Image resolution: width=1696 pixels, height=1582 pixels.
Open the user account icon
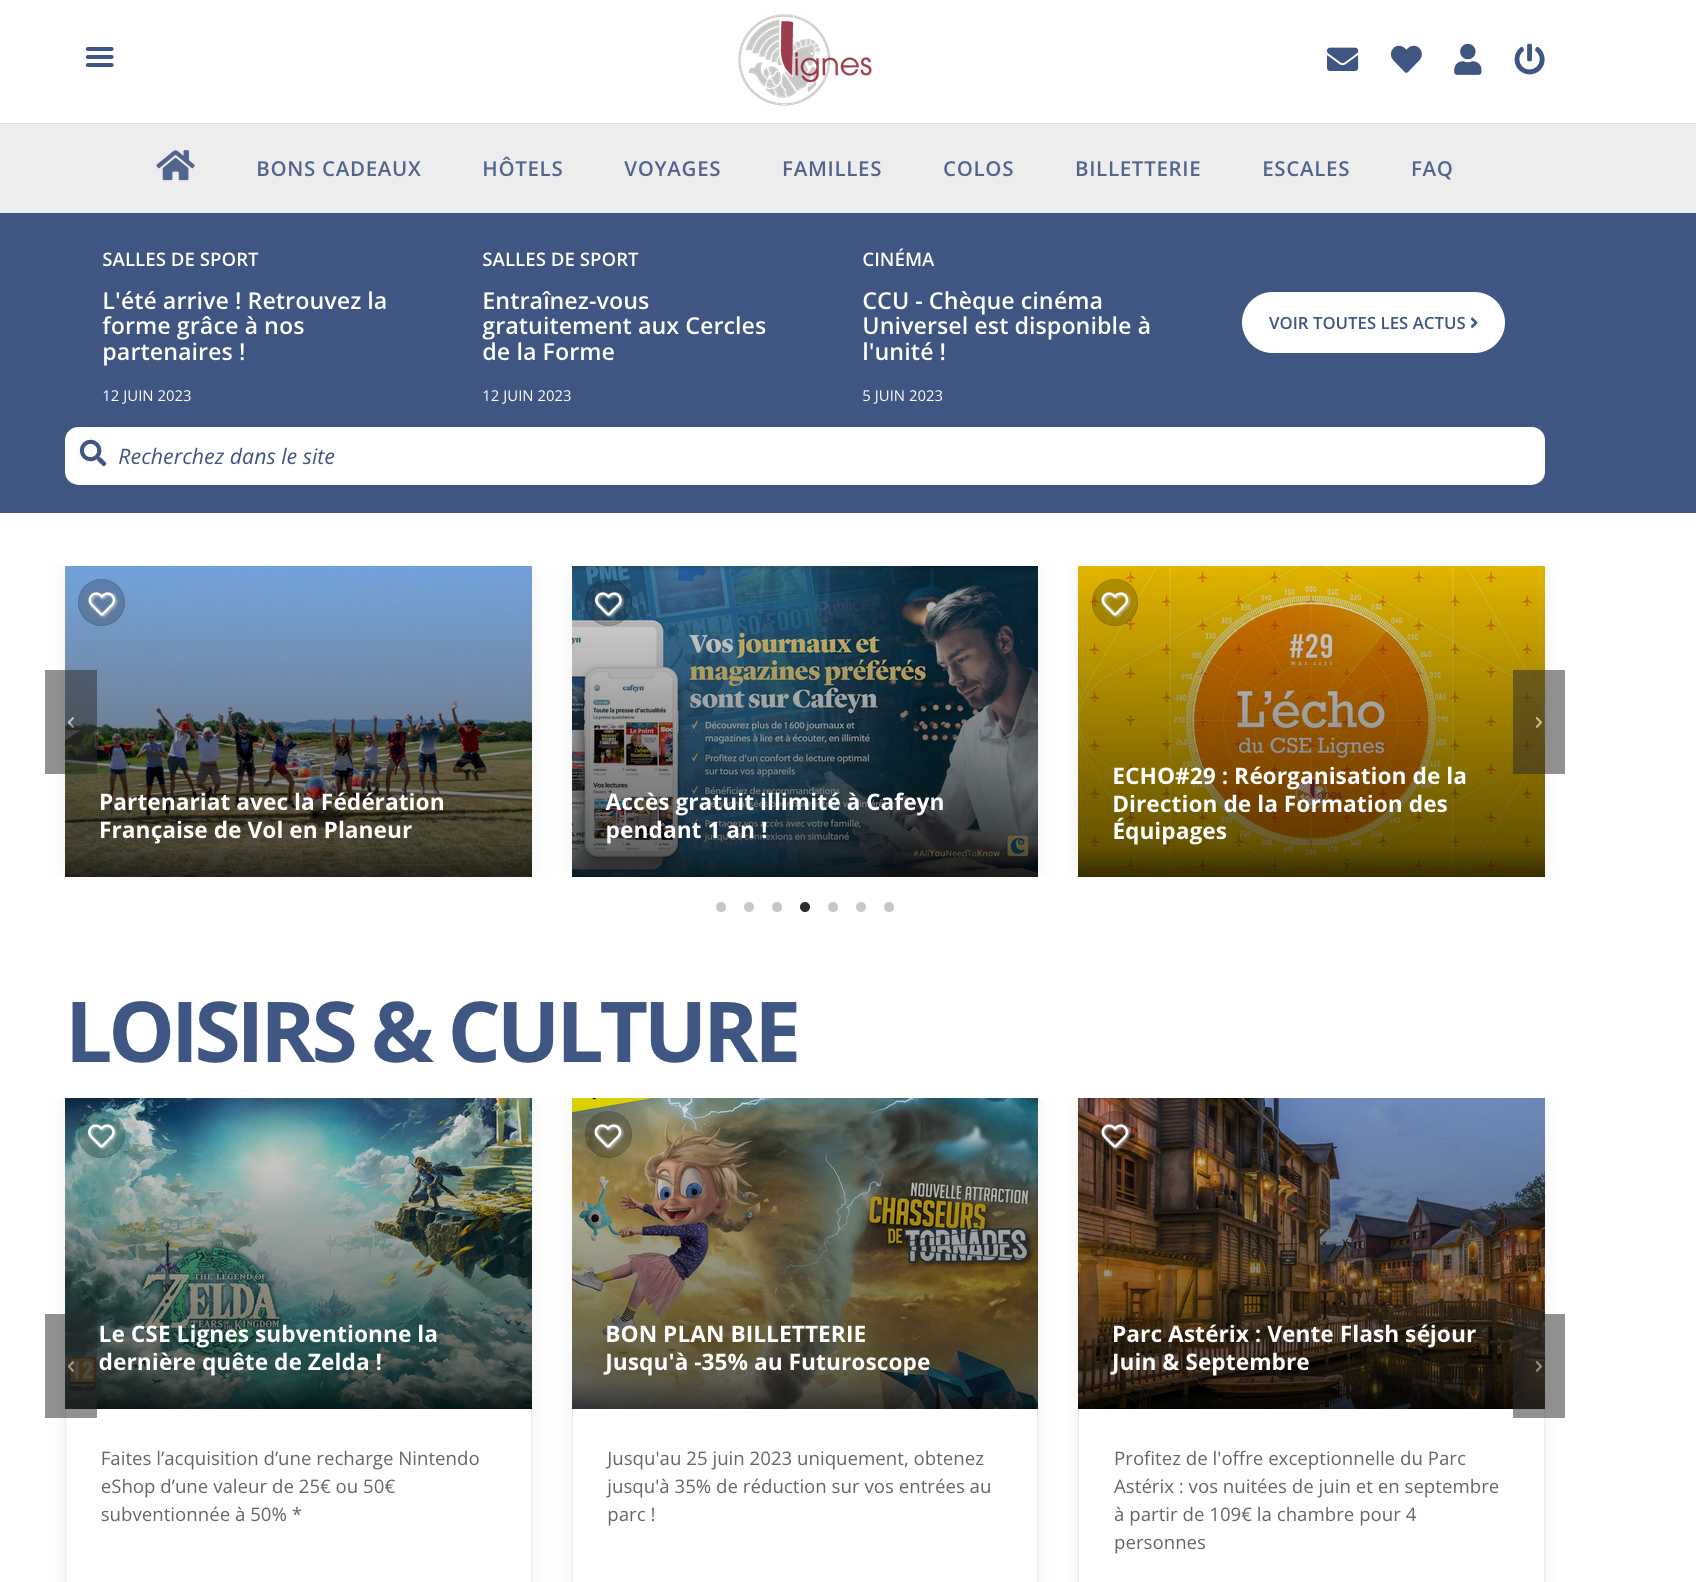1467,60
